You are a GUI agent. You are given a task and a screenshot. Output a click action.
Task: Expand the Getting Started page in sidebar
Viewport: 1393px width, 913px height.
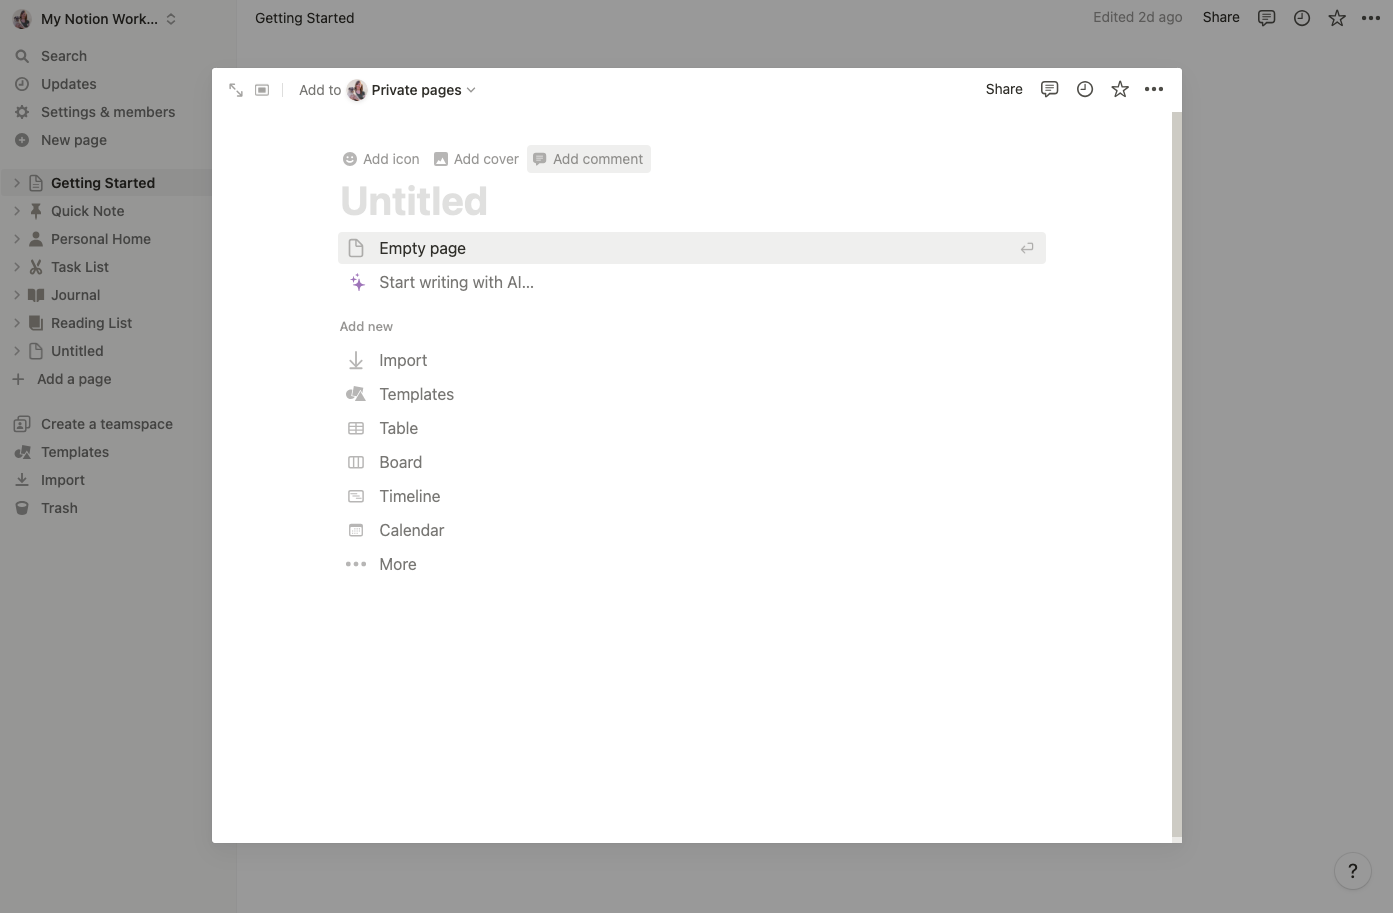click(17, 183)
